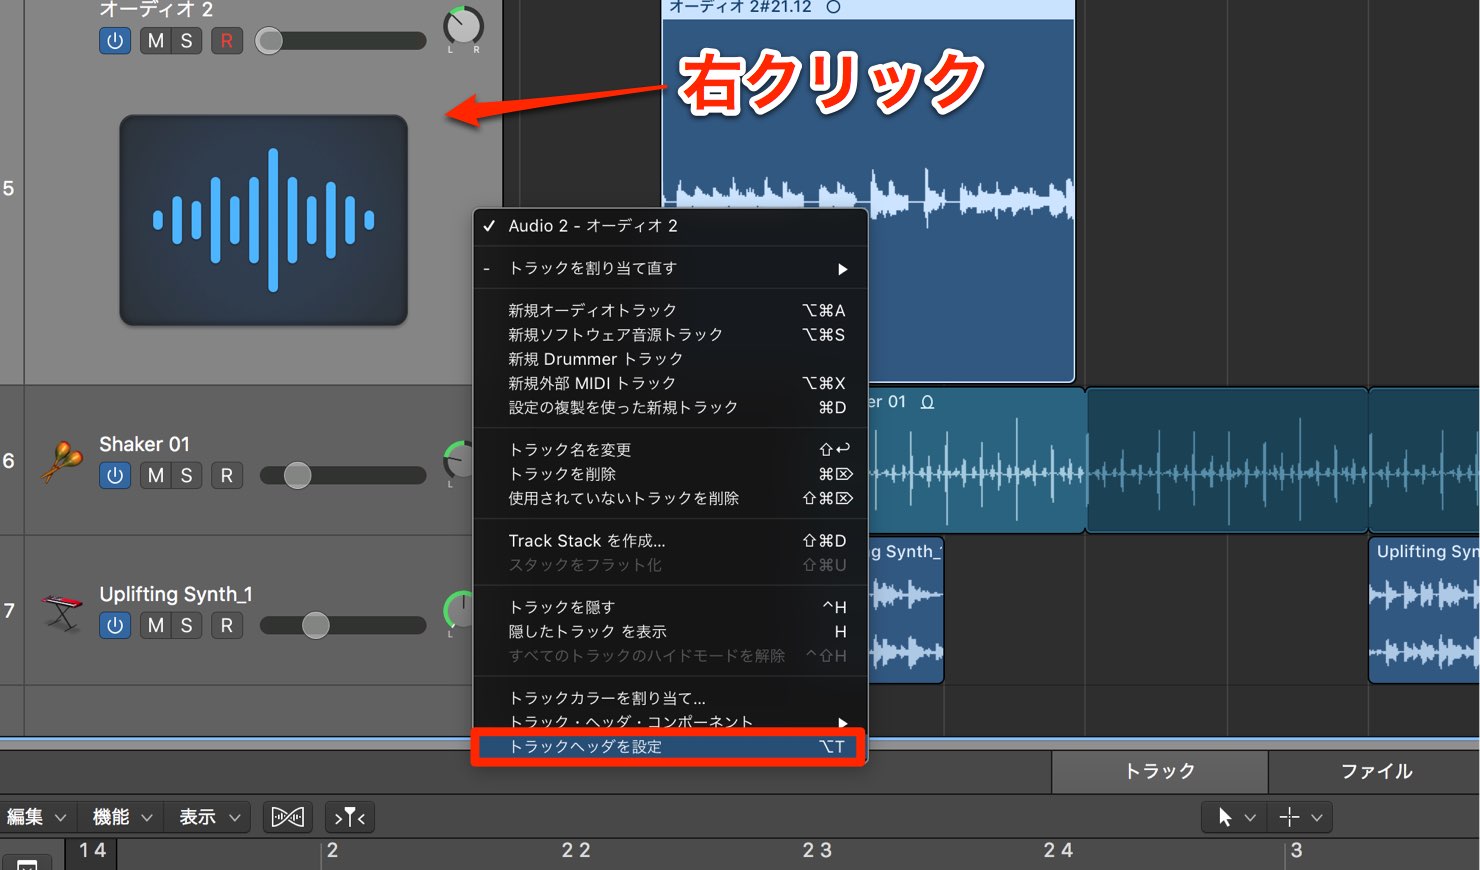Click the Uplifting Synth_1 keyboard track icon
Screen dimensions: 1480x870
click(62, 611)
